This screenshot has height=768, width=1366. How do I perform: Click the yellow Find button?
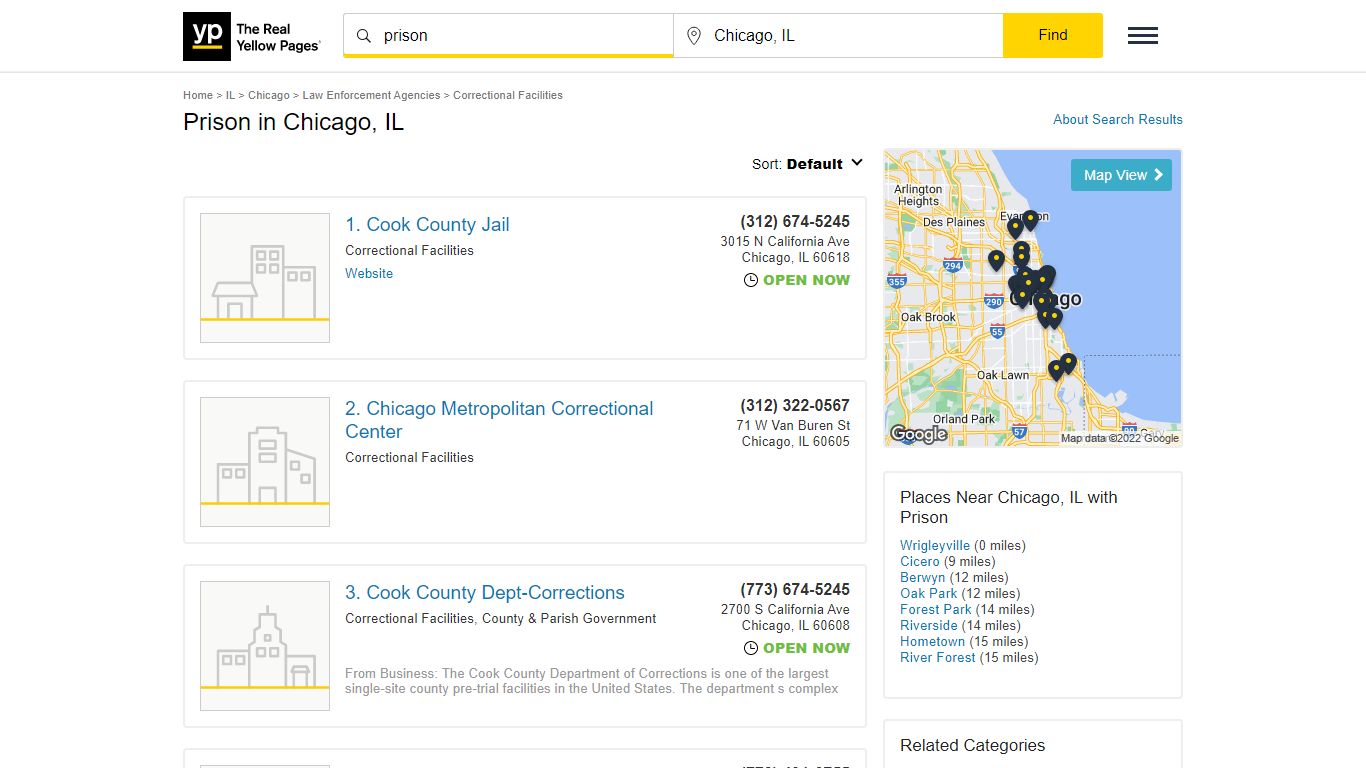coord(1053,35)
